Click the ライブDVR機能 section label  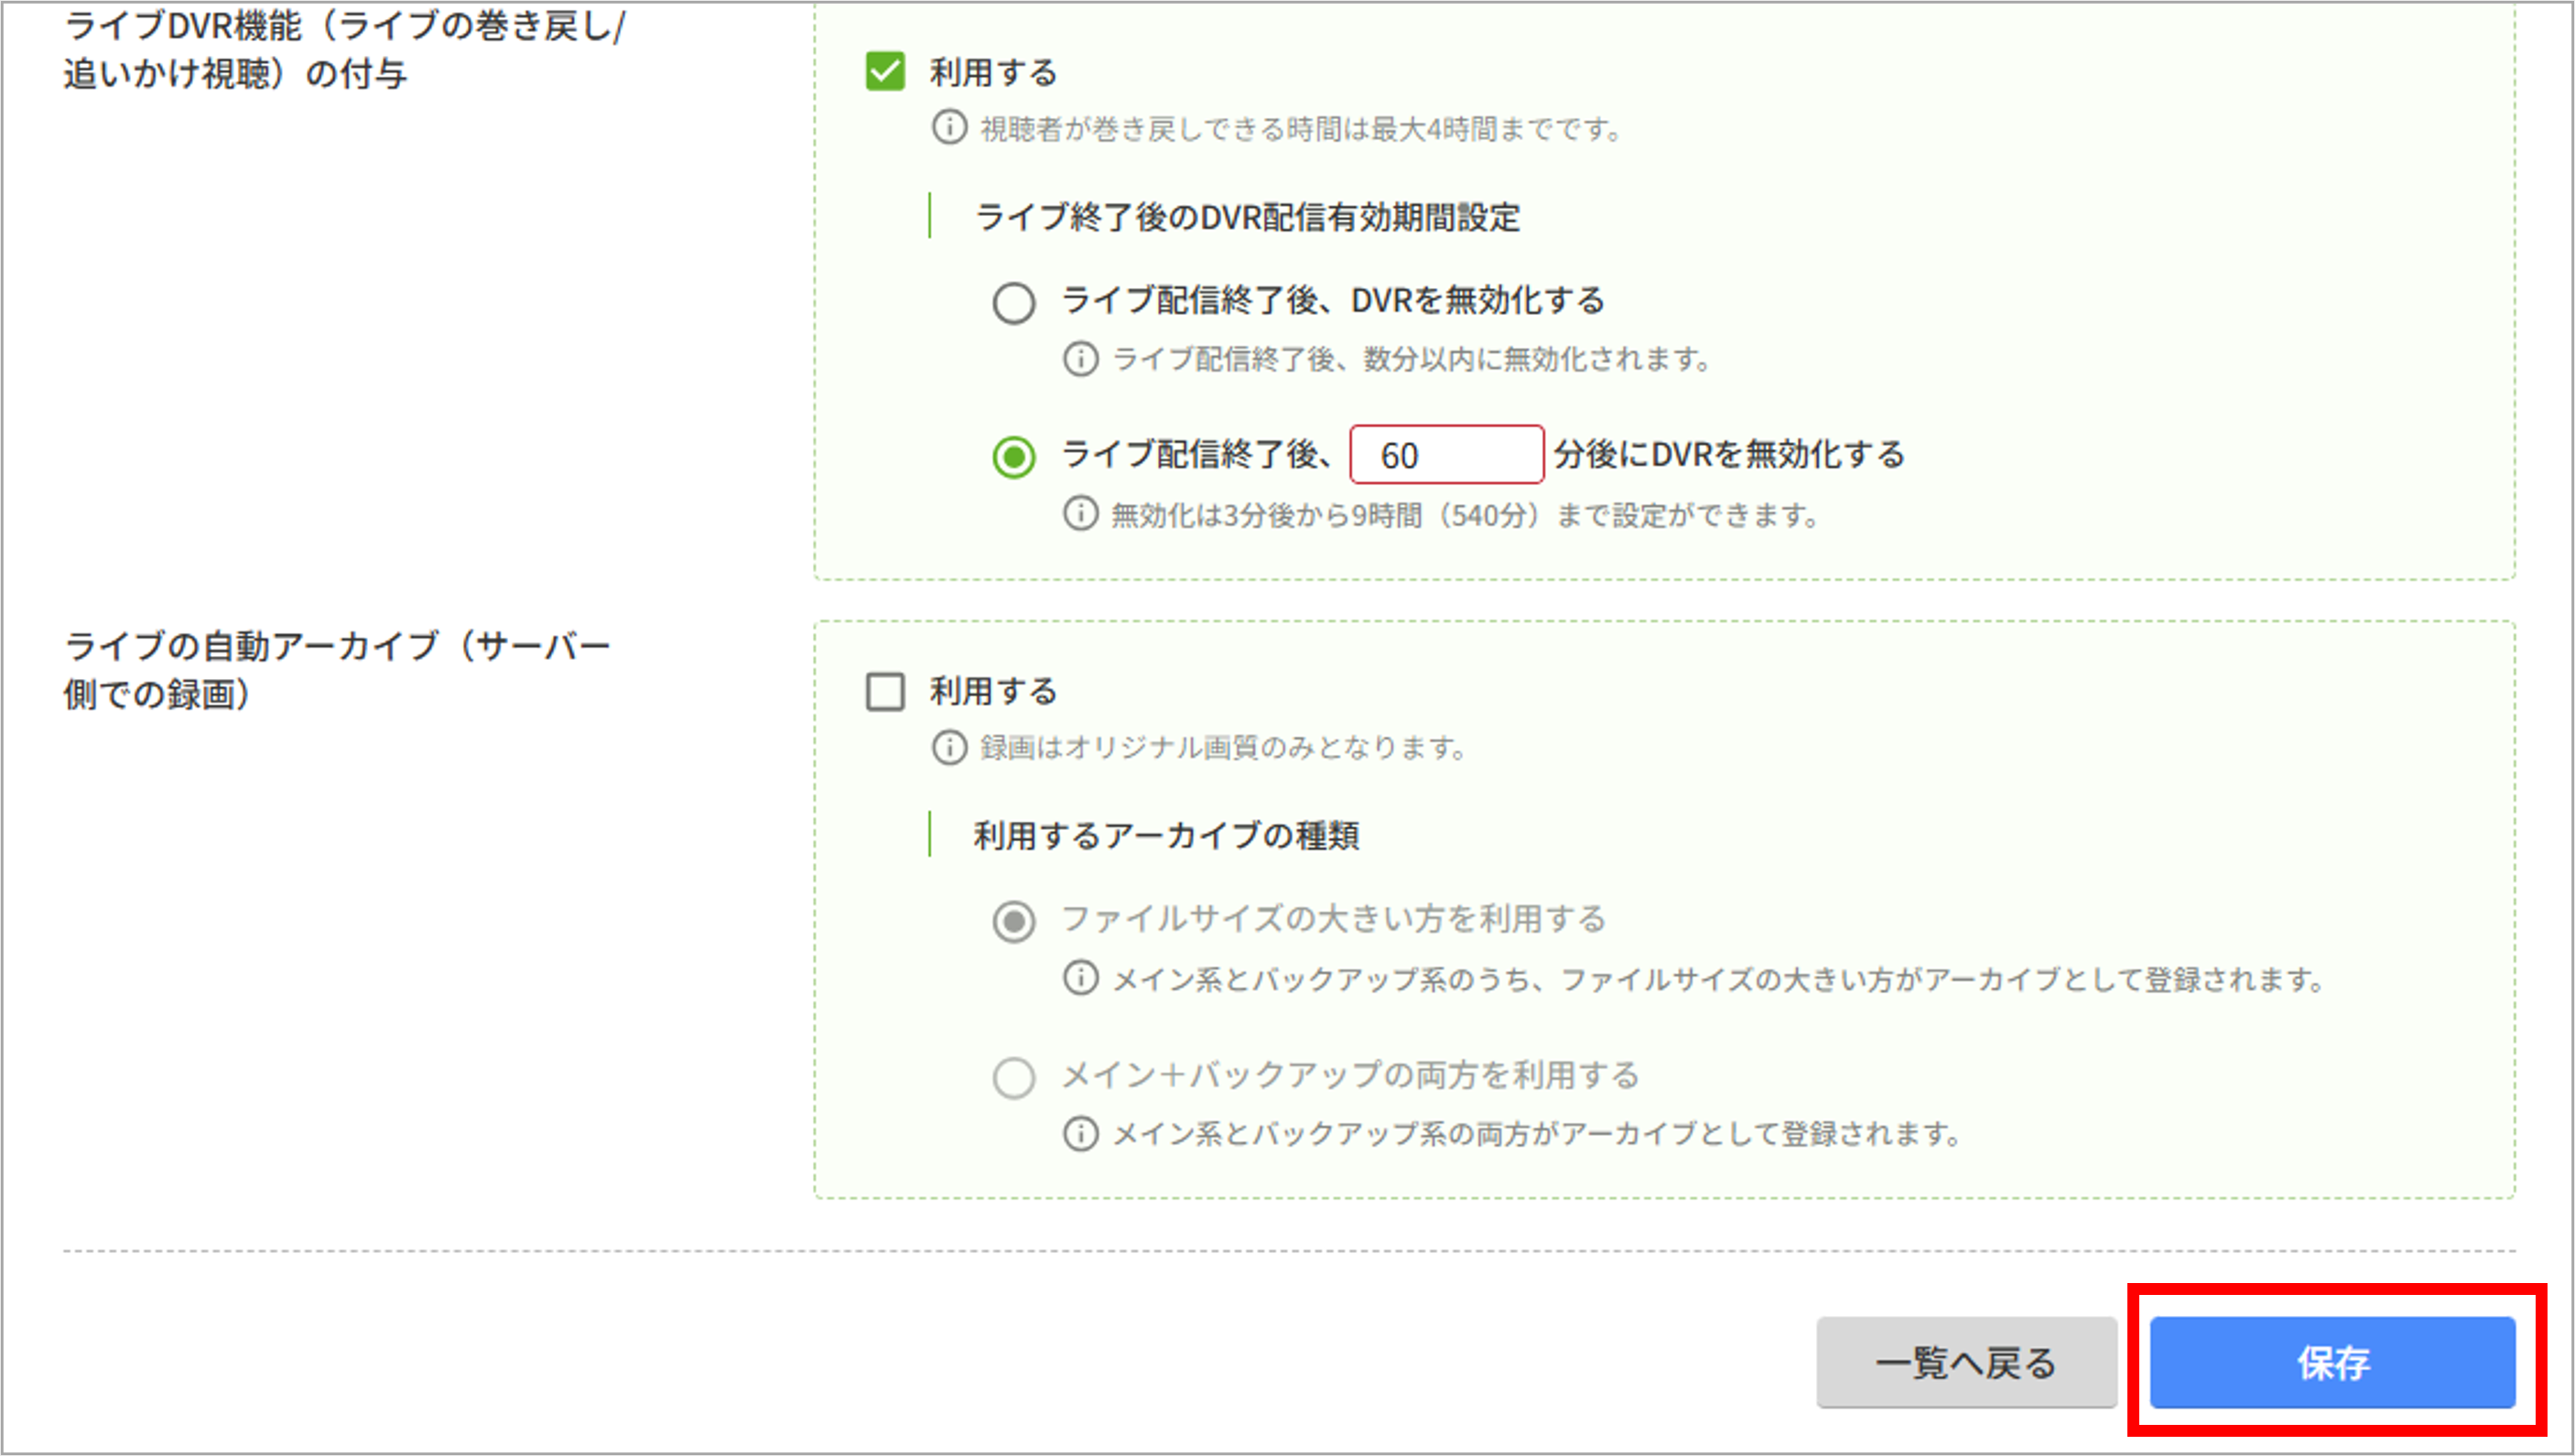click(x=344, y=49)
